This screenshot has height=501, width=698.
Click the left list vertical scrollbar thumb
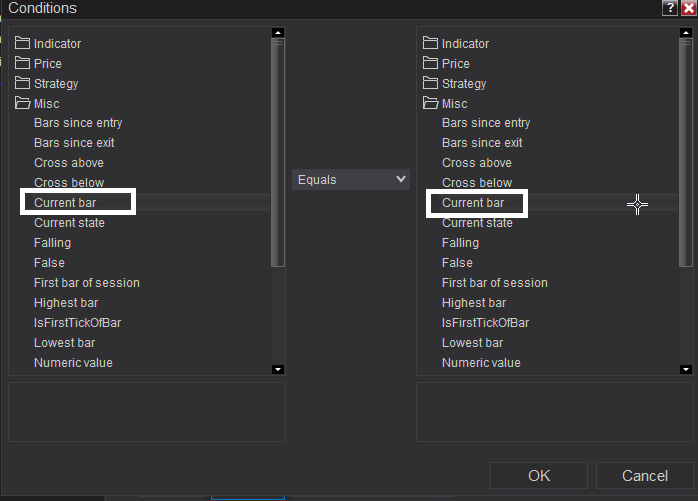278,150
